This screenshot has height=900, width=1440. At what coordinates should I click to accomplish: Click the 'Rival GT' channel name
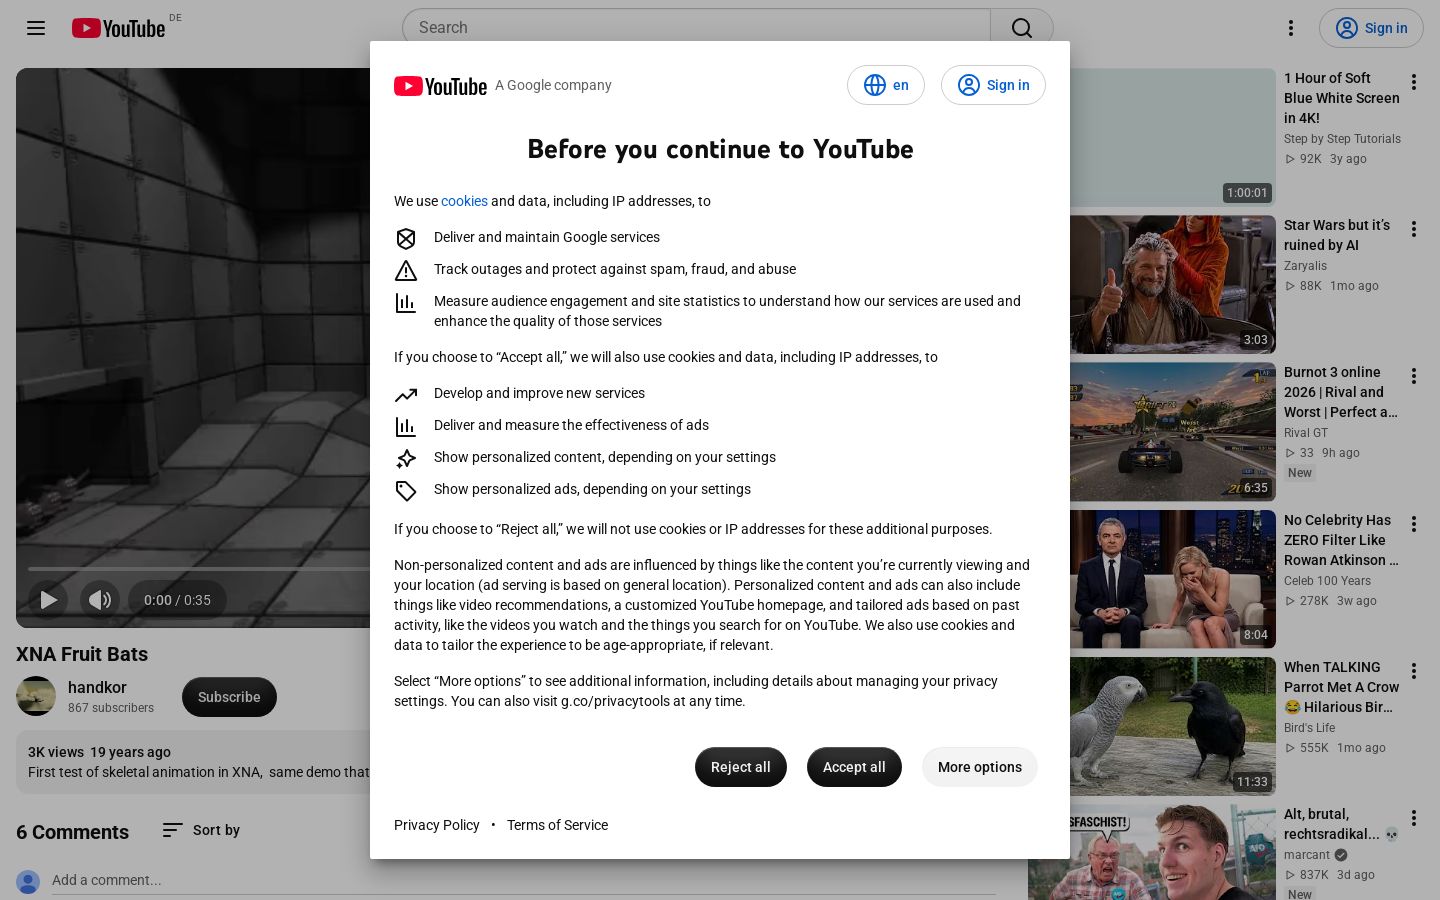point(1306,433)
